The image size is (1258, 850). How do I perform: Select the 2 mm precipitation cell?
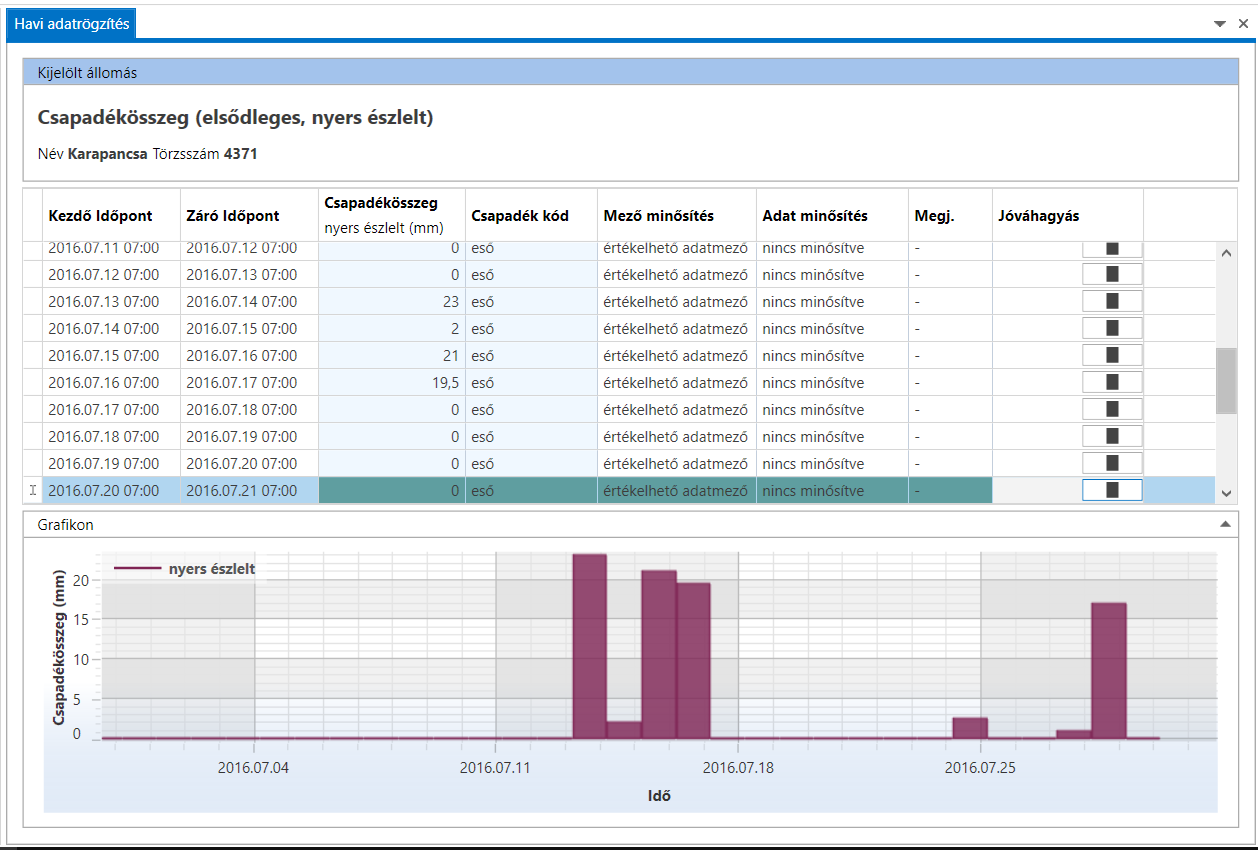392,328
